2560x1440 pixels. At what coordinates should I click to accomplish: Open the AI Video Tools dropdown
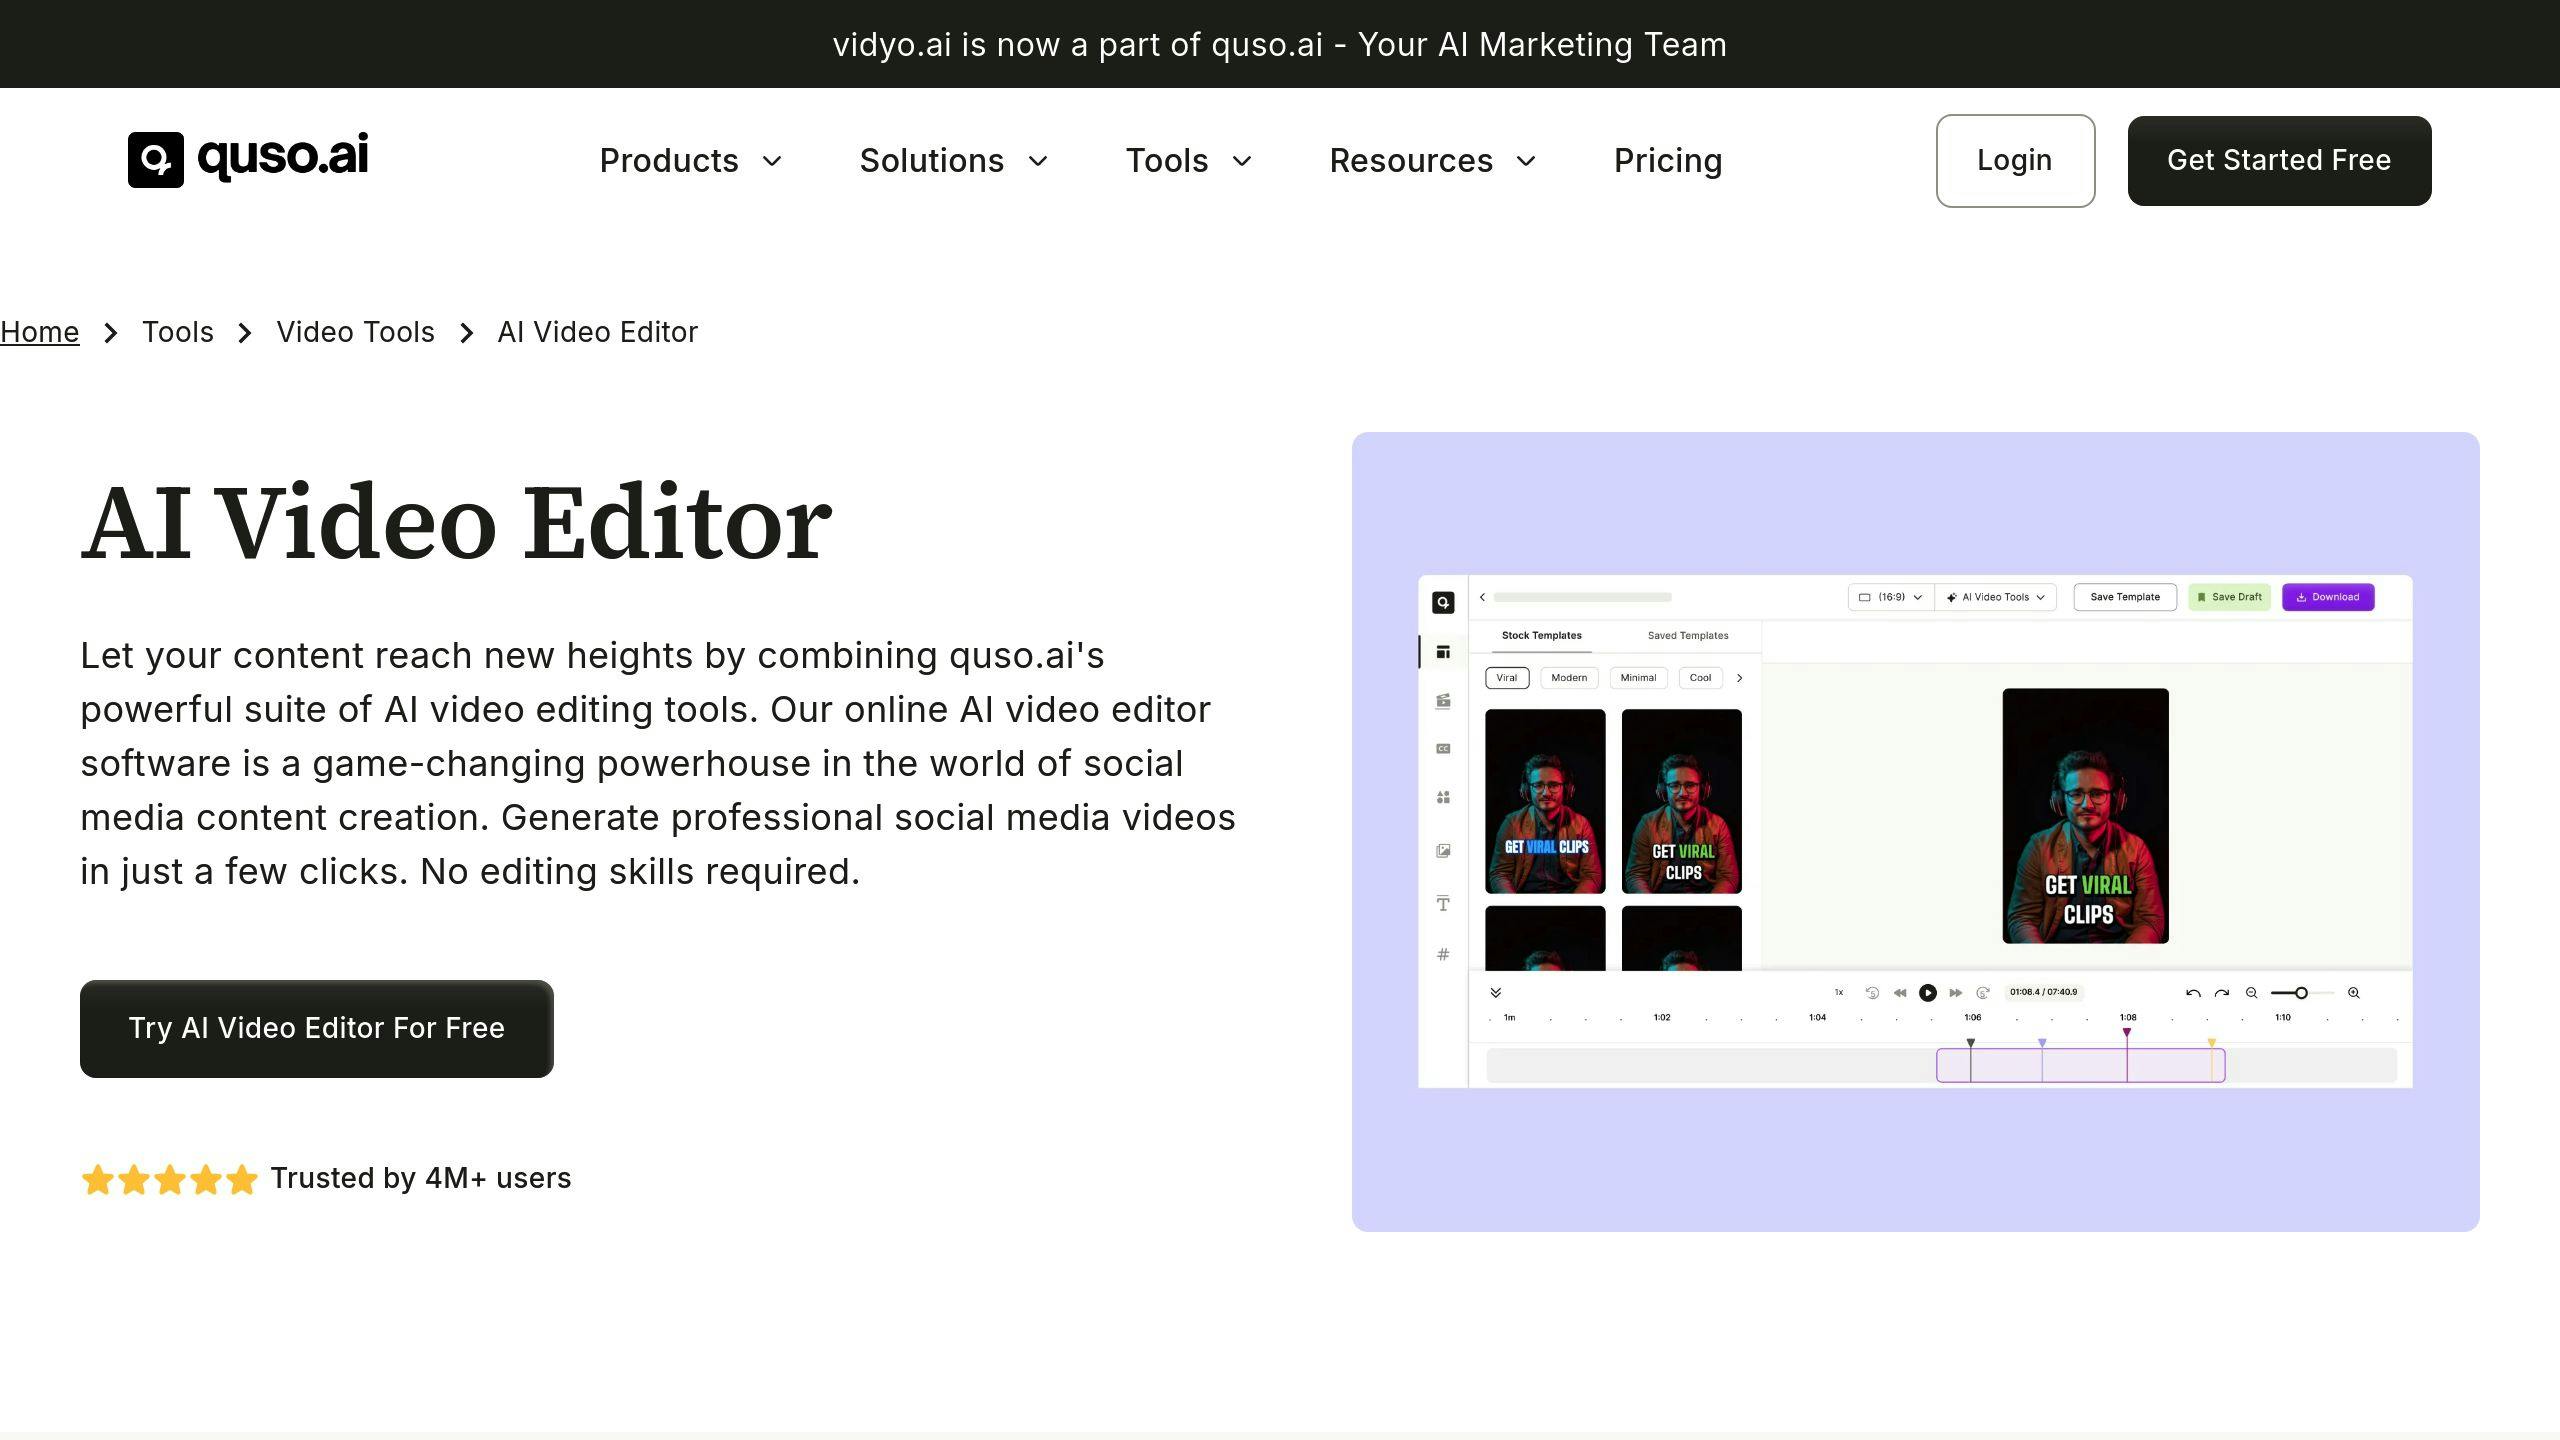pos(1996,597)
